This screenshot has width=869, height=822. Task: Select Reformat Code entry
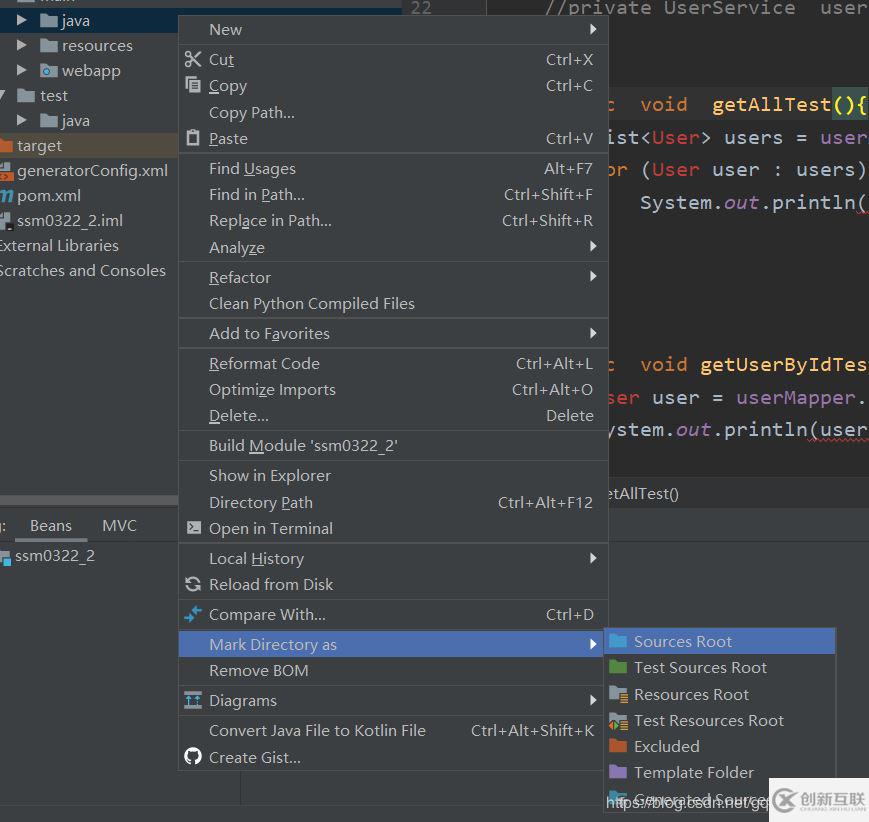tap(393, 364)
